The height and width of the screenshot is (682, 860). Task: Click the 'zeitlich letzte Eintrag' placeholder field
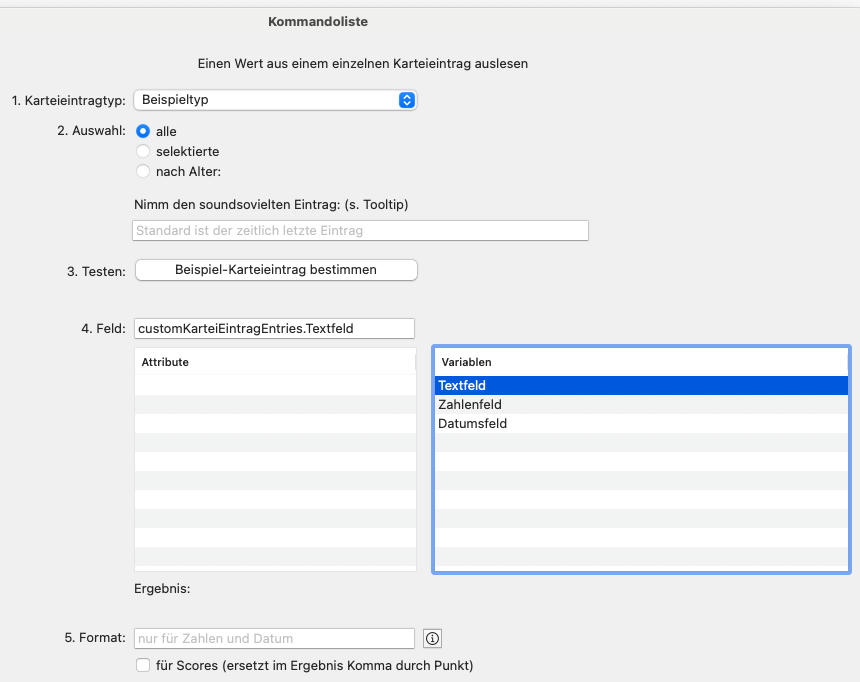pyautogui.click(x=360, y=230)
